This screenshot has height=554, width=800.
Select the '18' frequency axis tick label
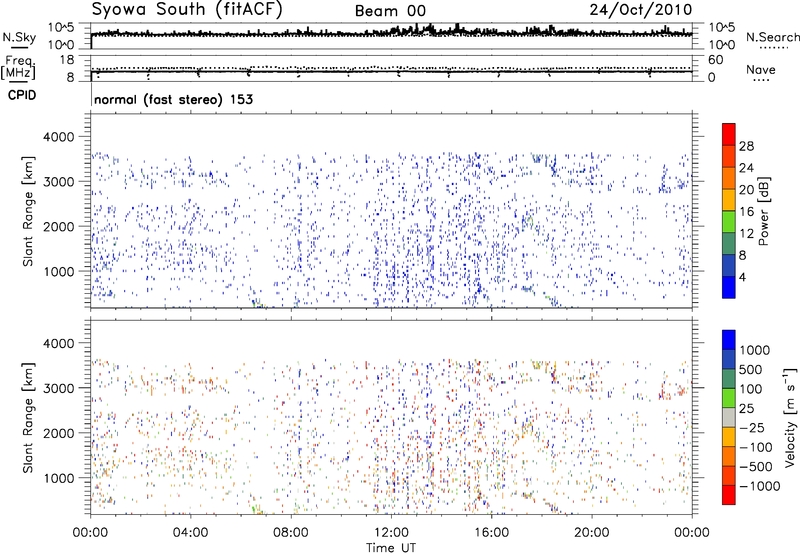(x=67, y=60)
